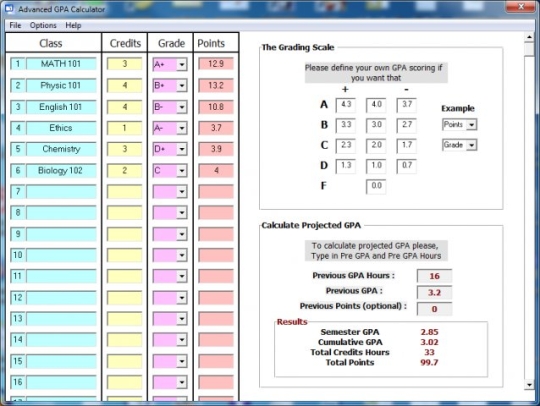This screenshot has height=406, width=540.
Task: Click the C+ scale value 2.3 field
Action: (346, 145)
